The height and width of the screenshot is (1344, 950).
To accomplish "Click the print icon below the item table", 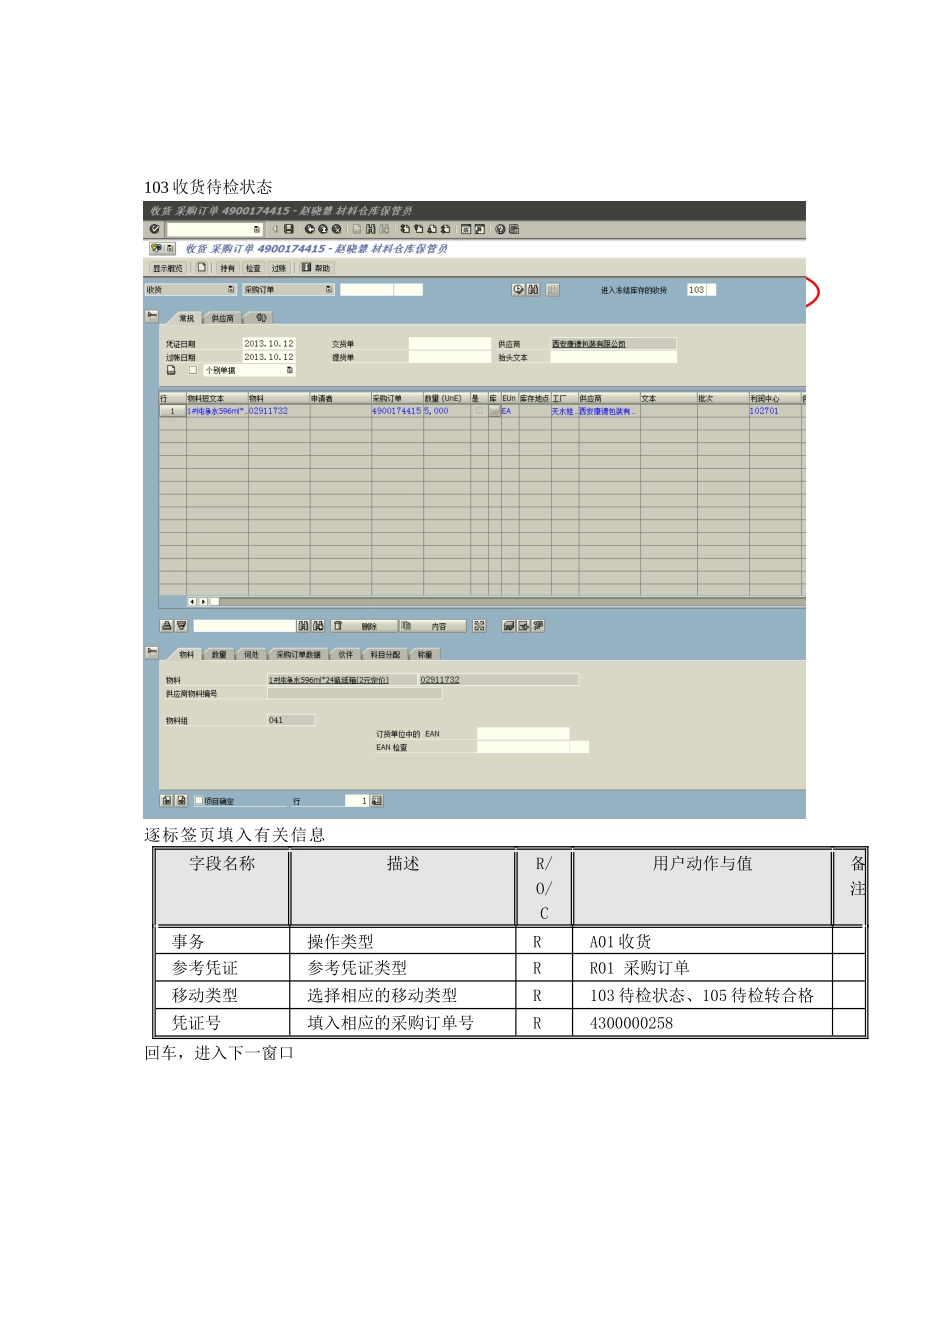I will coord(167,626).
